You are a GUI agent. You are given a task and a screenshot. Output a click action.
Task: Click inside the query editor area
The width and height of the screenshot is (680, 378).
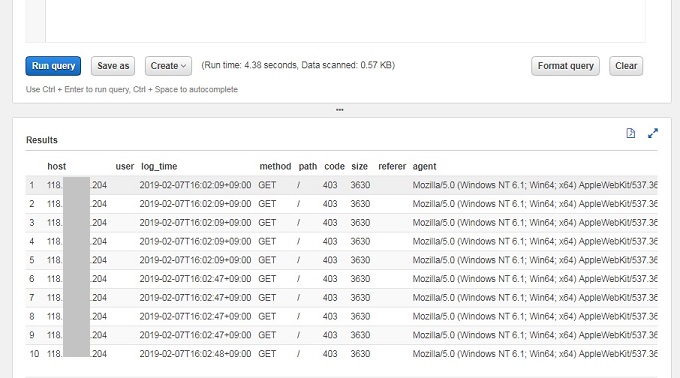[x=345, y=21]
